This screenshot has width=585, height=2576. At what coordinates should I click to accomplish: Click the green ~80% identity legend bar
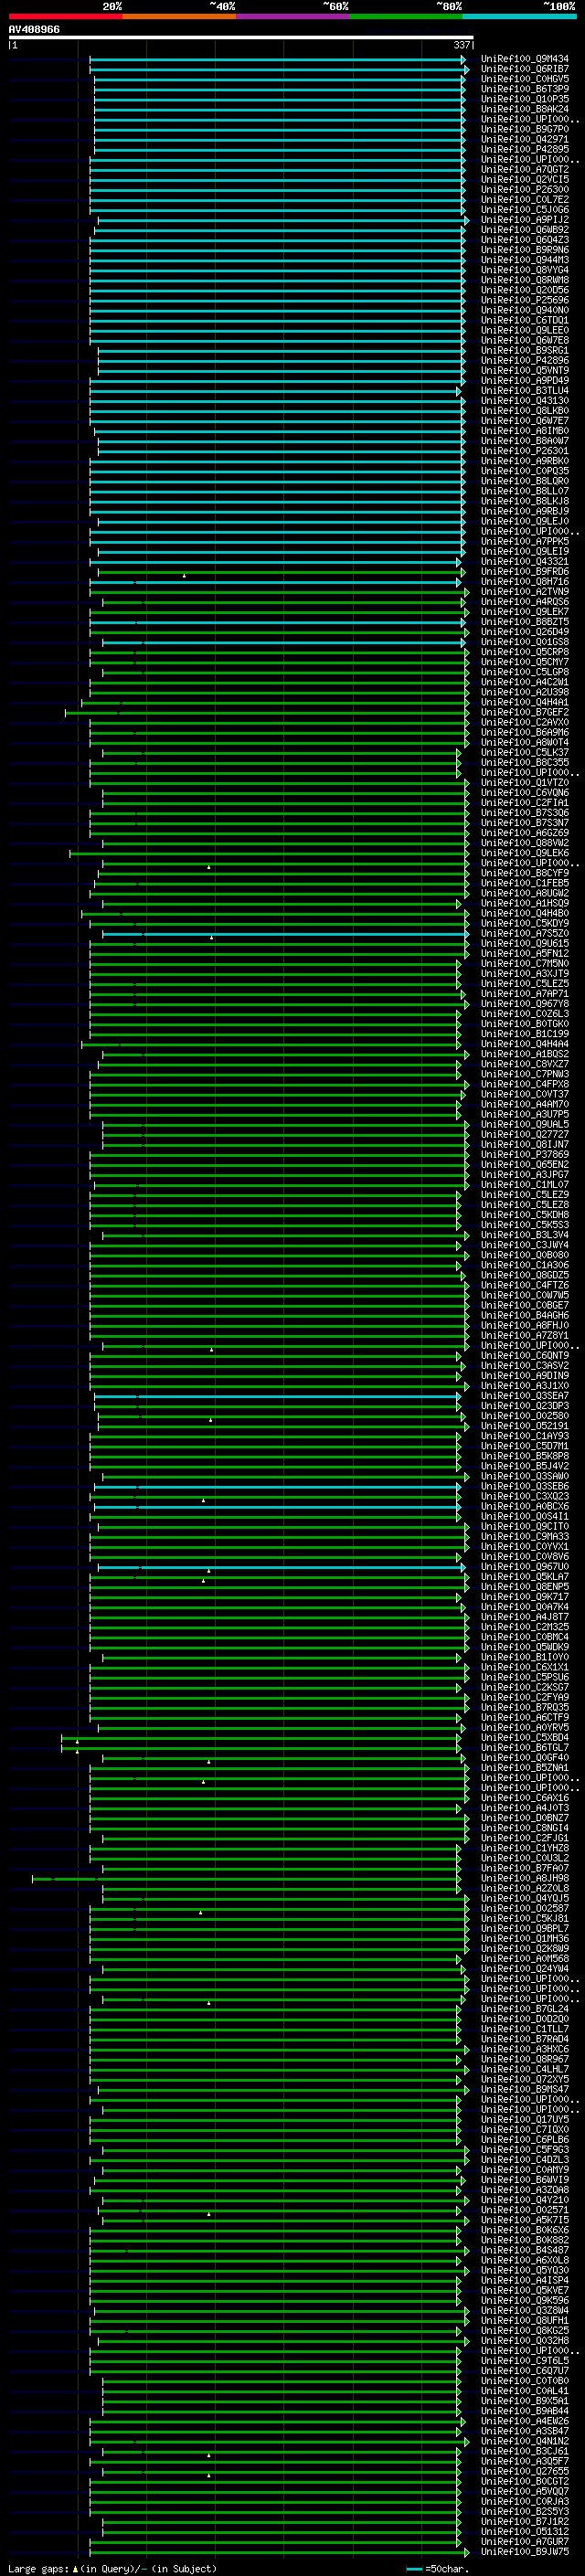(405, 16)
